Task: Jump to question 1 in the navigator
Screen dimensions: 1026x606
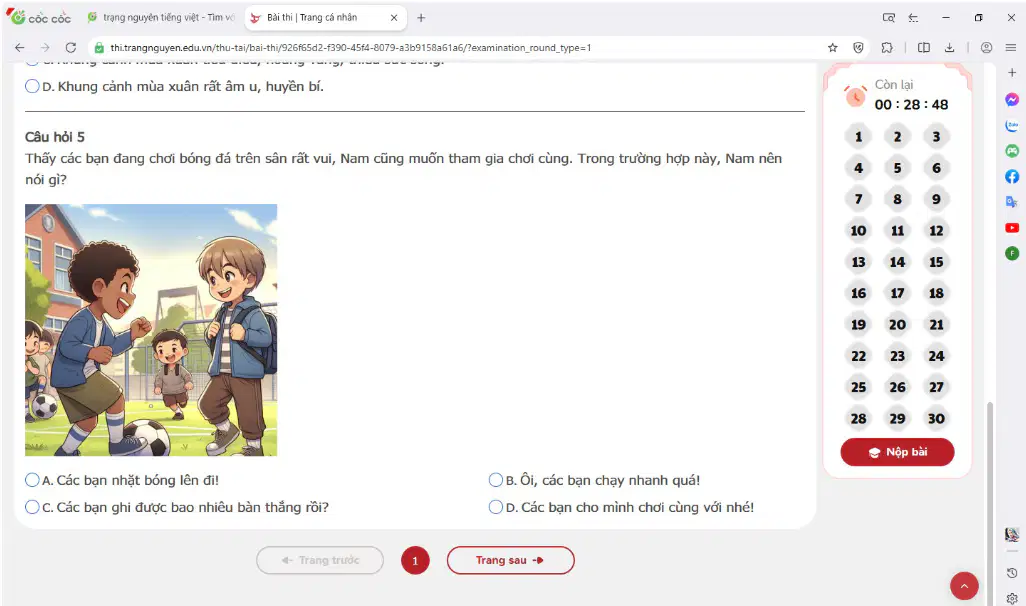Action: (x=858, y=137)
